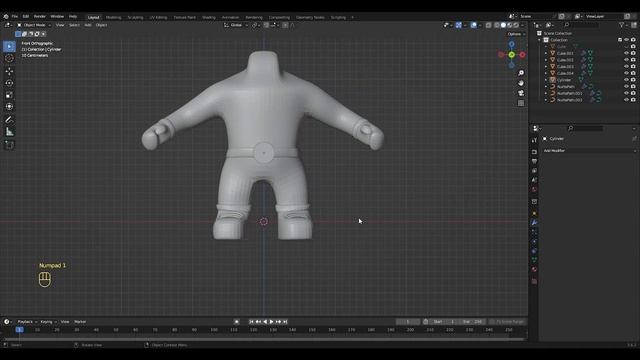This screenshot has height=360, width=640.
Task: Open the Playback dropdown in timeline
Action: point(27,322)
